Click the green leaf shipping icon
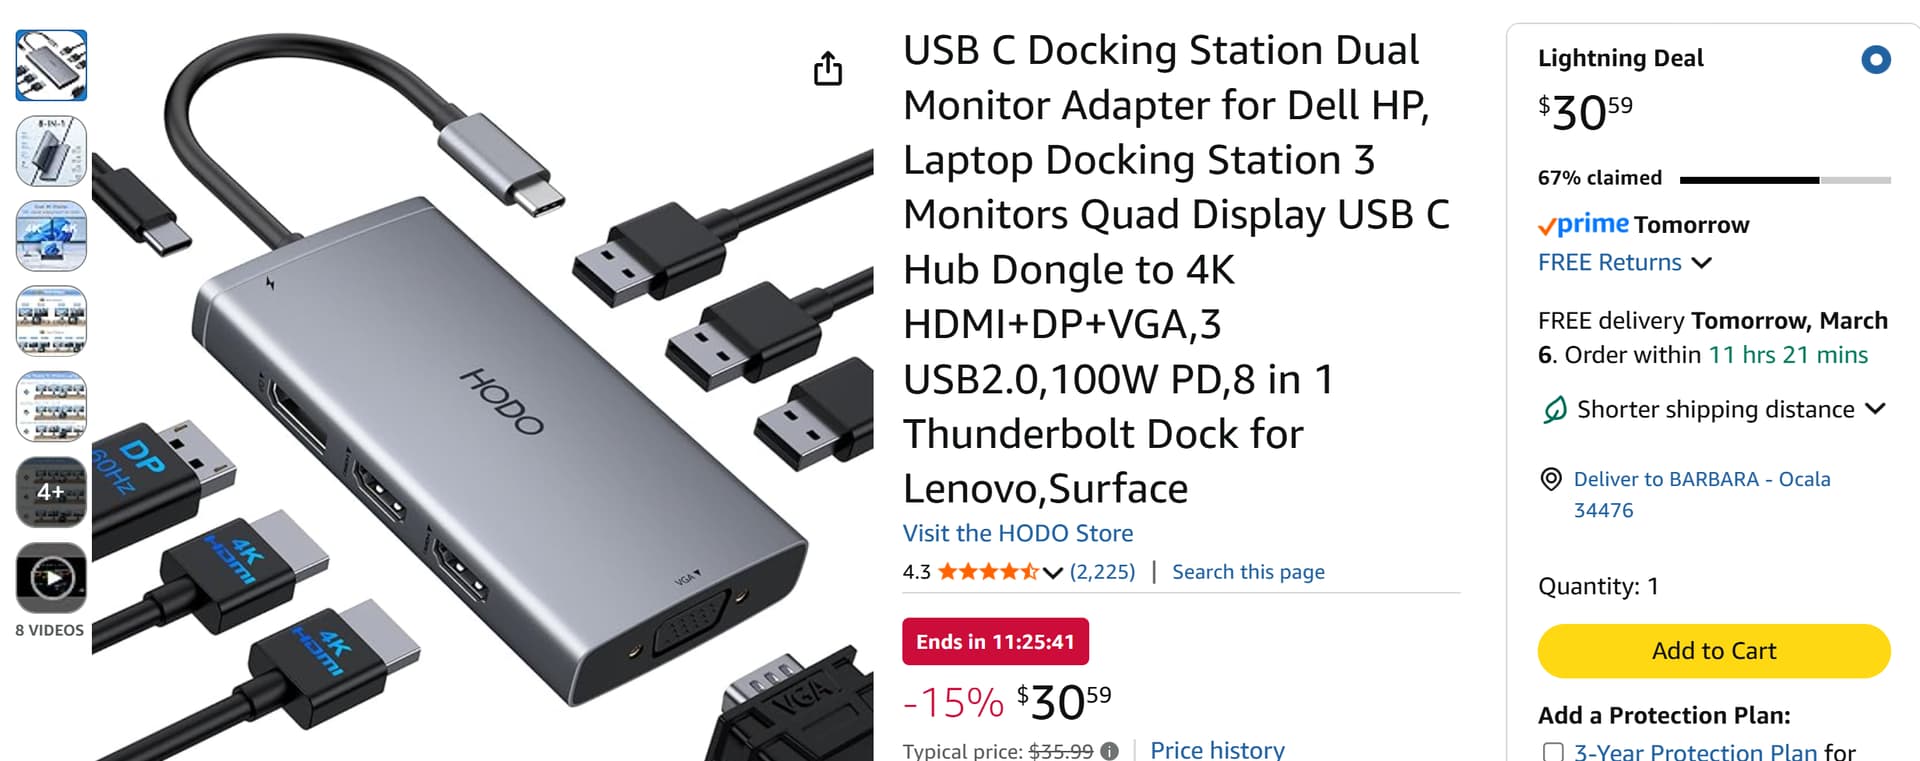The width and height of the screenshot is (1920, 761). pyautogui.click(x=1554, y=410)
